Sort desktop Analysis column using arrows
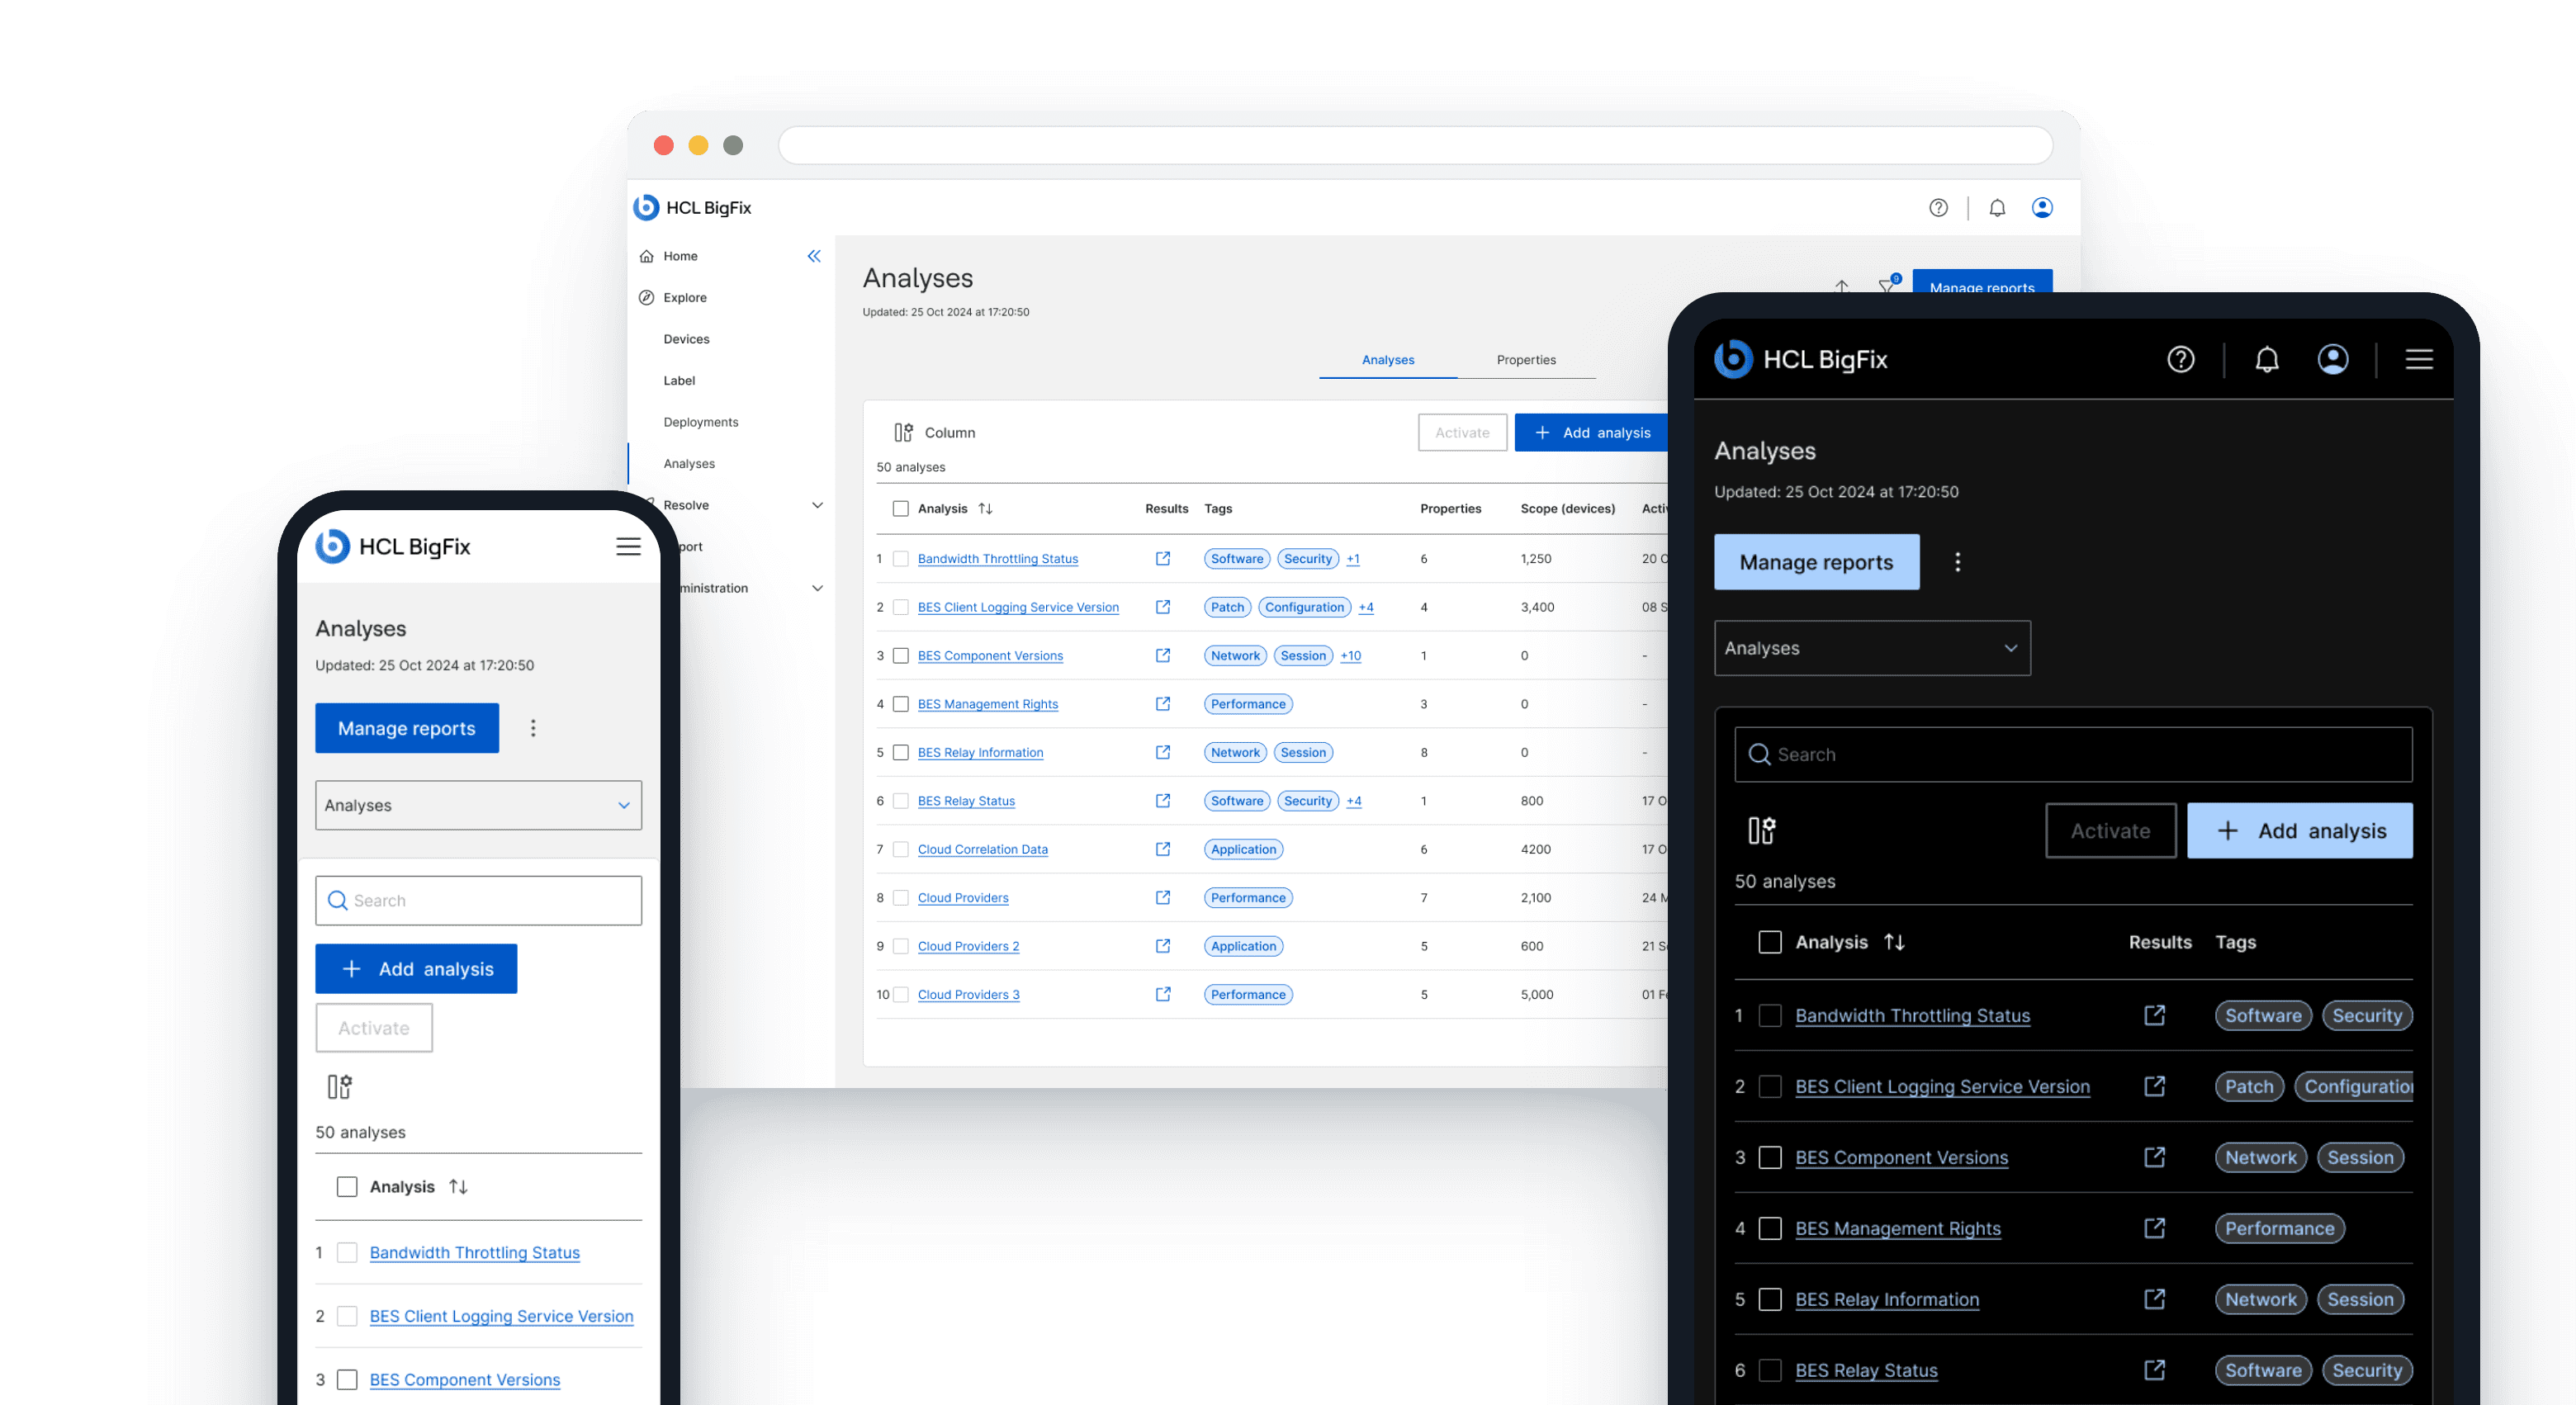The image size is (2576, 1405). [985, 508]
